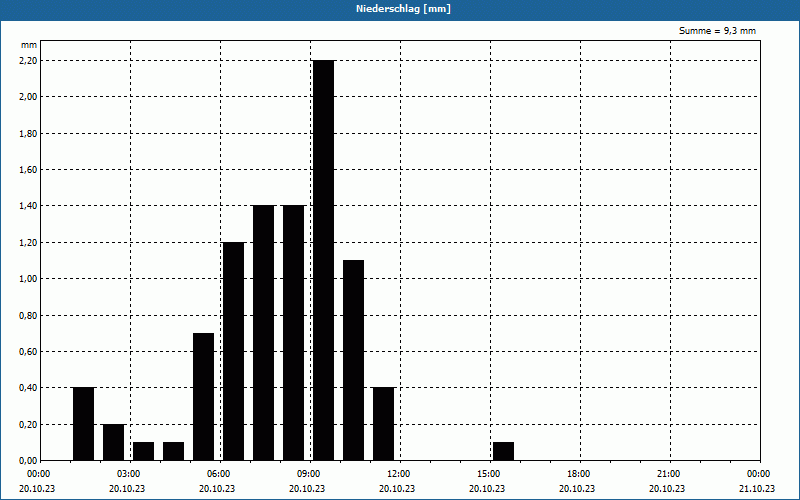The width and height of the screenshot is (800, 500).
Task: Click x-axis time label 12:00
Action: click(399, 474)
